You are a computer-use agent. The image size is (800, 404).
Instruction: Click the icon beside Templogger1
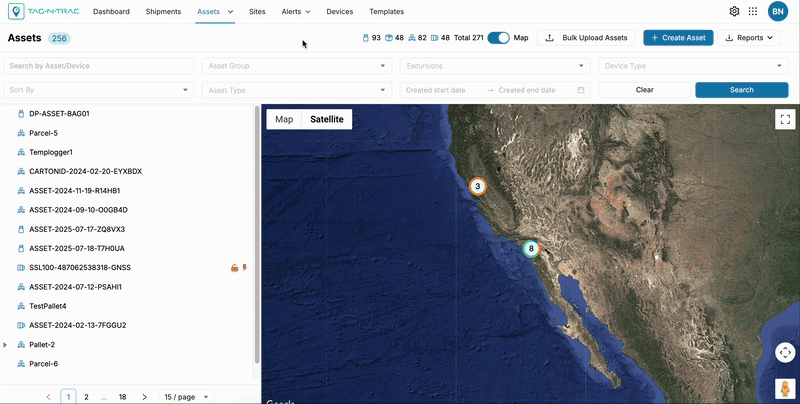point(21,153)
